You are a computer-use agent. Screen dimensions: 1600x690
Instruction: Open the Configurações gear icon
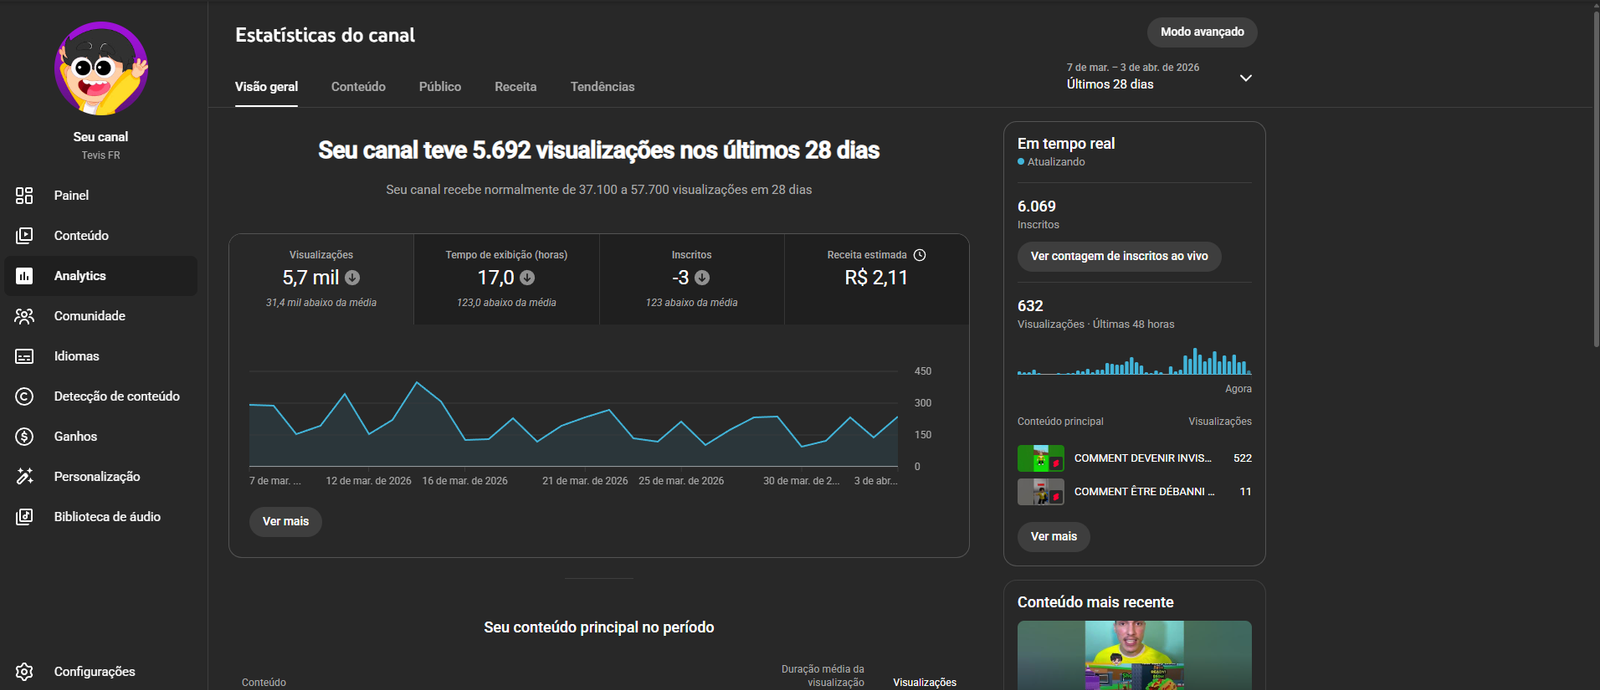pos(25,672)
